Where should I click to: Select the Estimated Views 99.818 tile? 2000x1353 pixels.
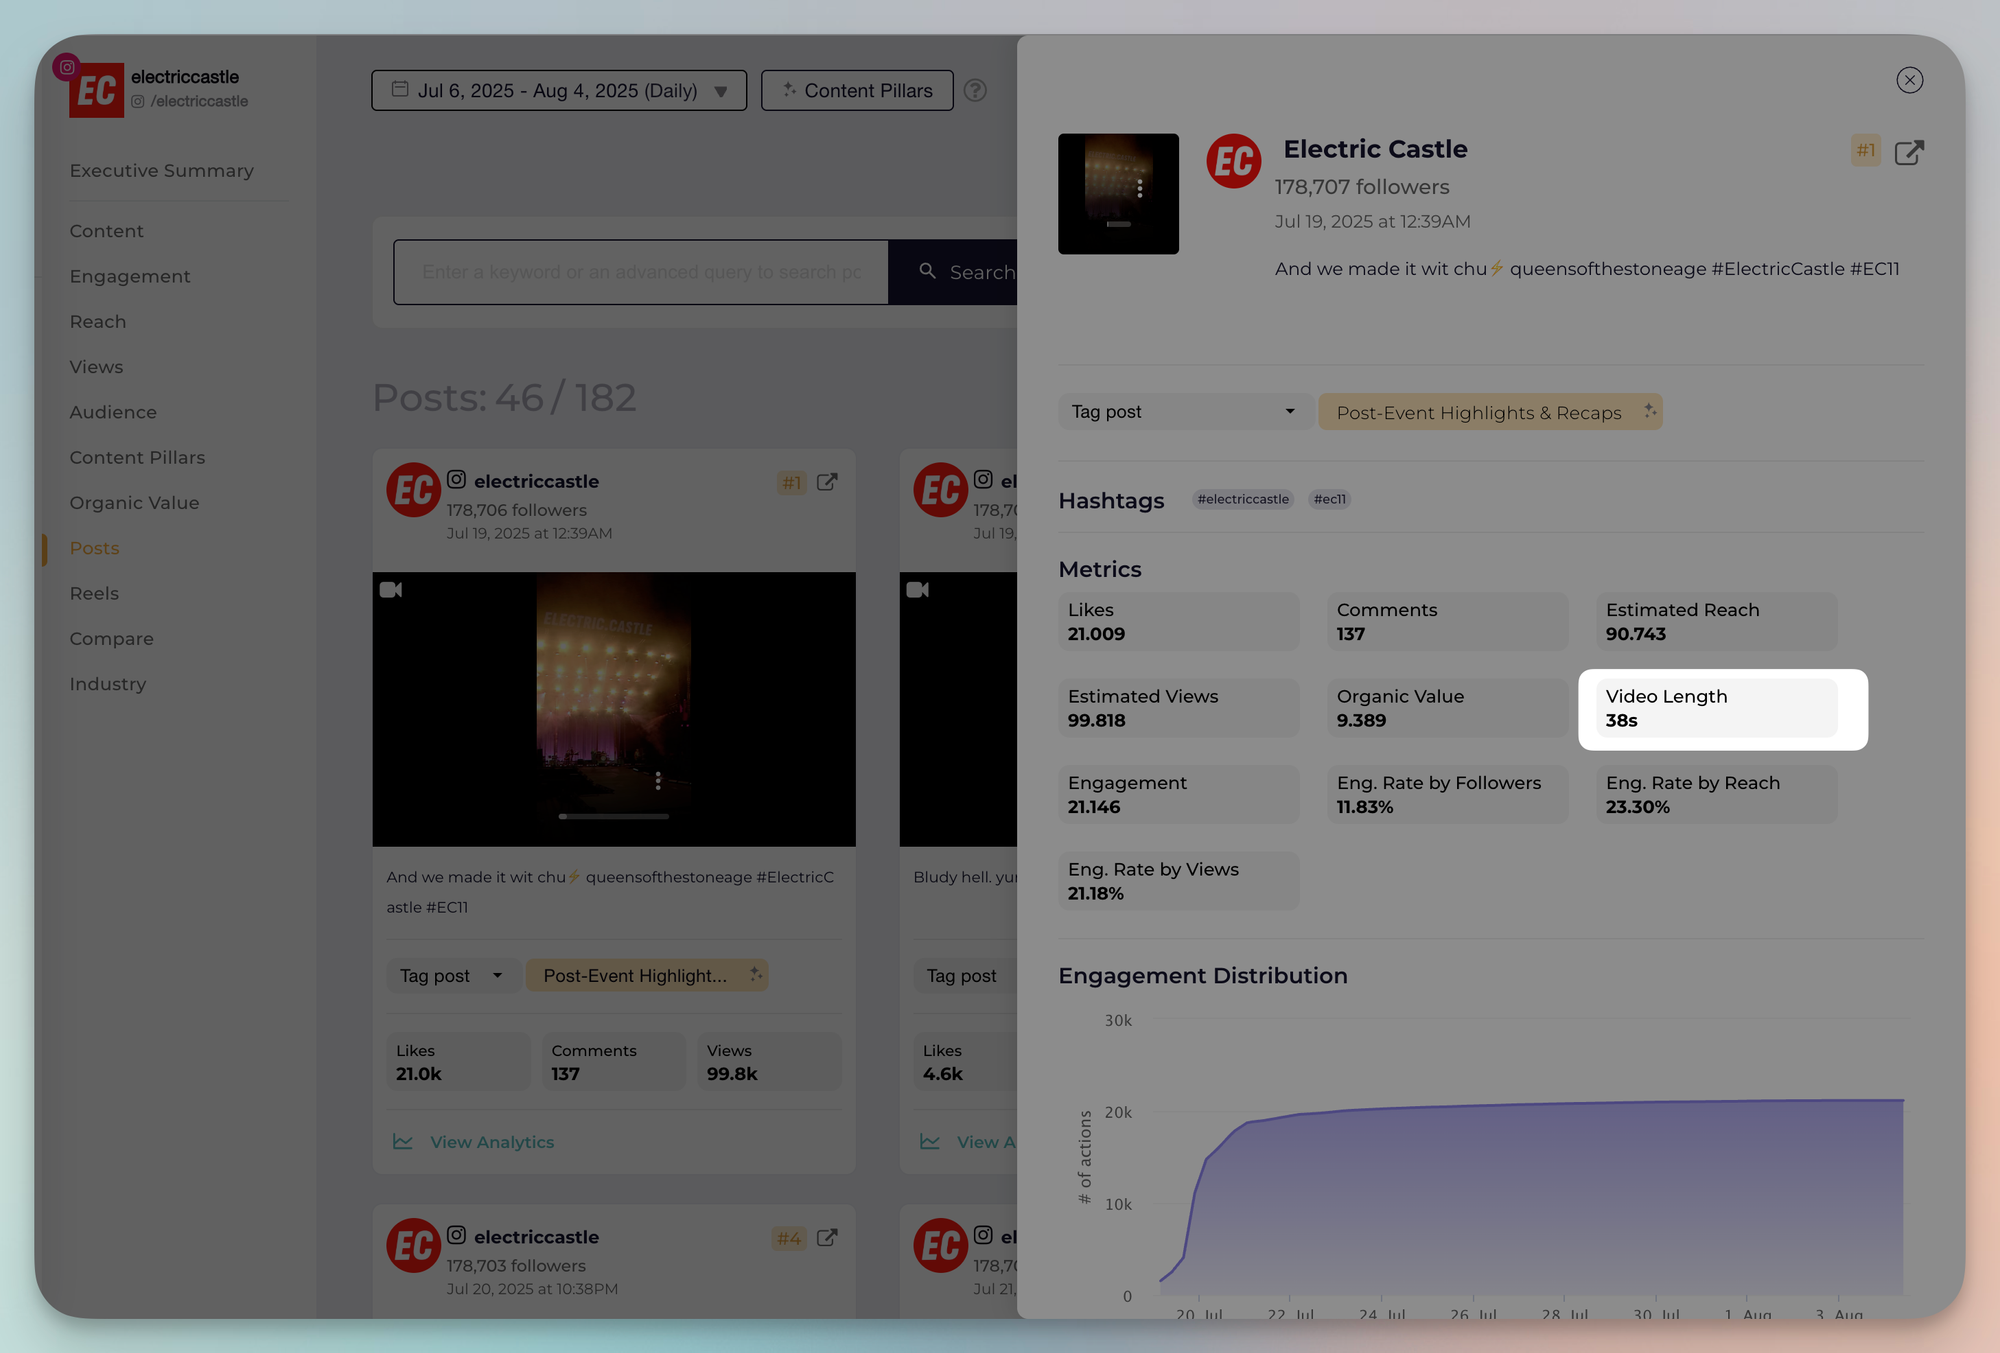pos(1179,708)
